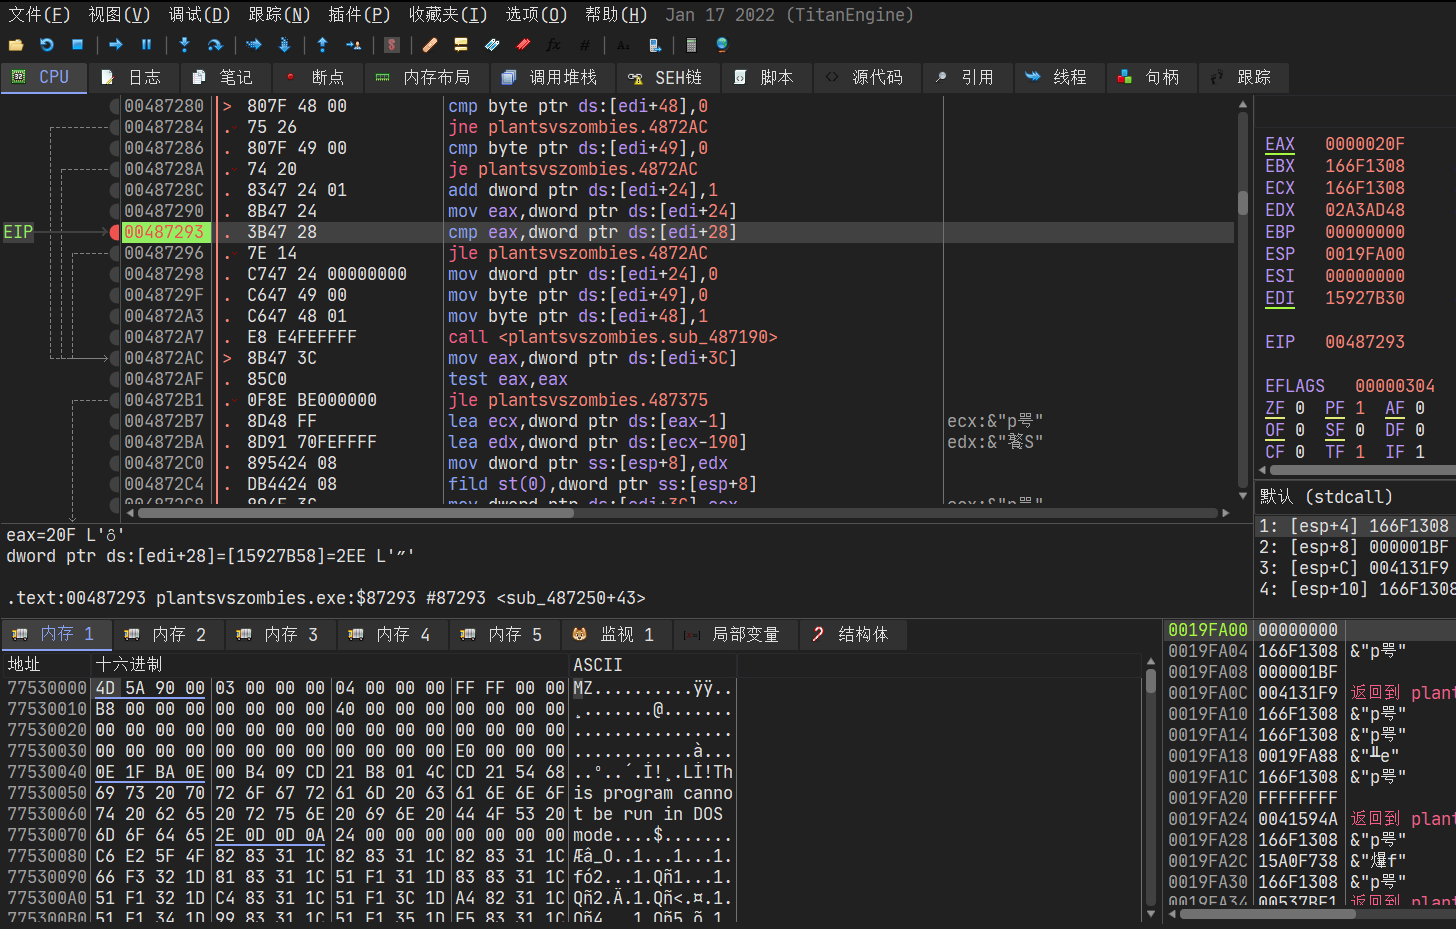This screenshot has height=929, width=1456.
Task: Stop debugging with the square icon
Action: tap(77, 45)
